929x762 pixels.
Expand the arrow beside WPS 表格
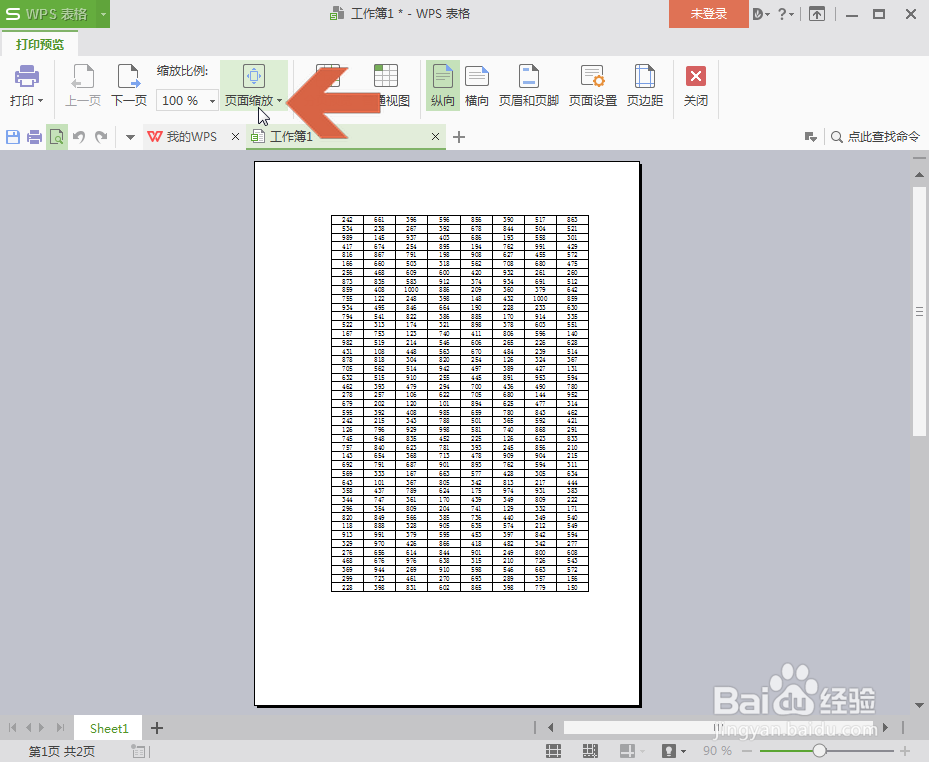pos(103,14)
